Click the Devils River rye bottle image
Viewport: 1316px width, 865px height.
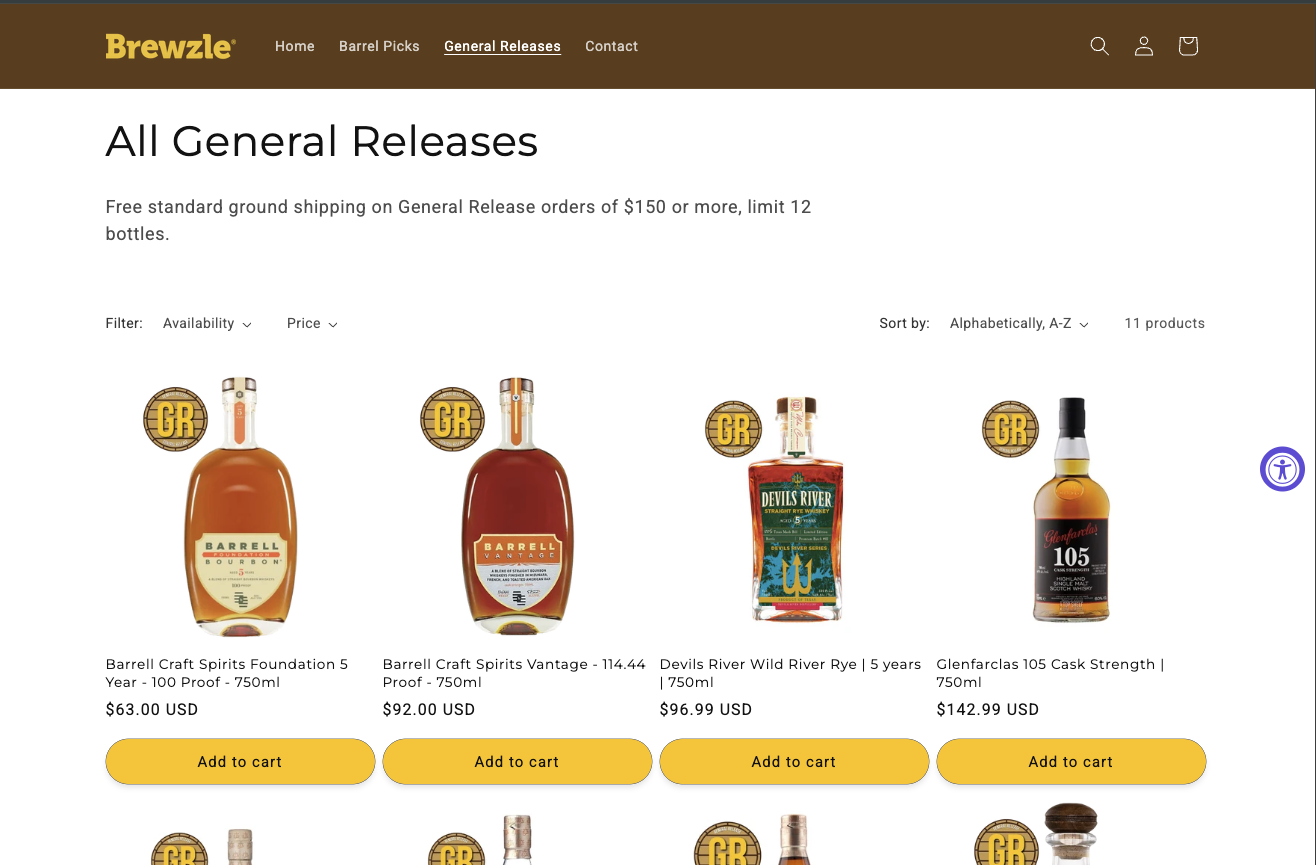[x=795, y=508]
